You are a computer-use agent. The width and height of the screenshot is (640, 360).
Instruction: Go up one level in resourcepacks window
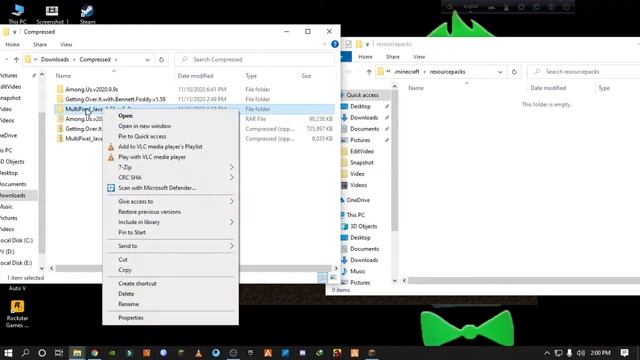(x=369, y=72)
